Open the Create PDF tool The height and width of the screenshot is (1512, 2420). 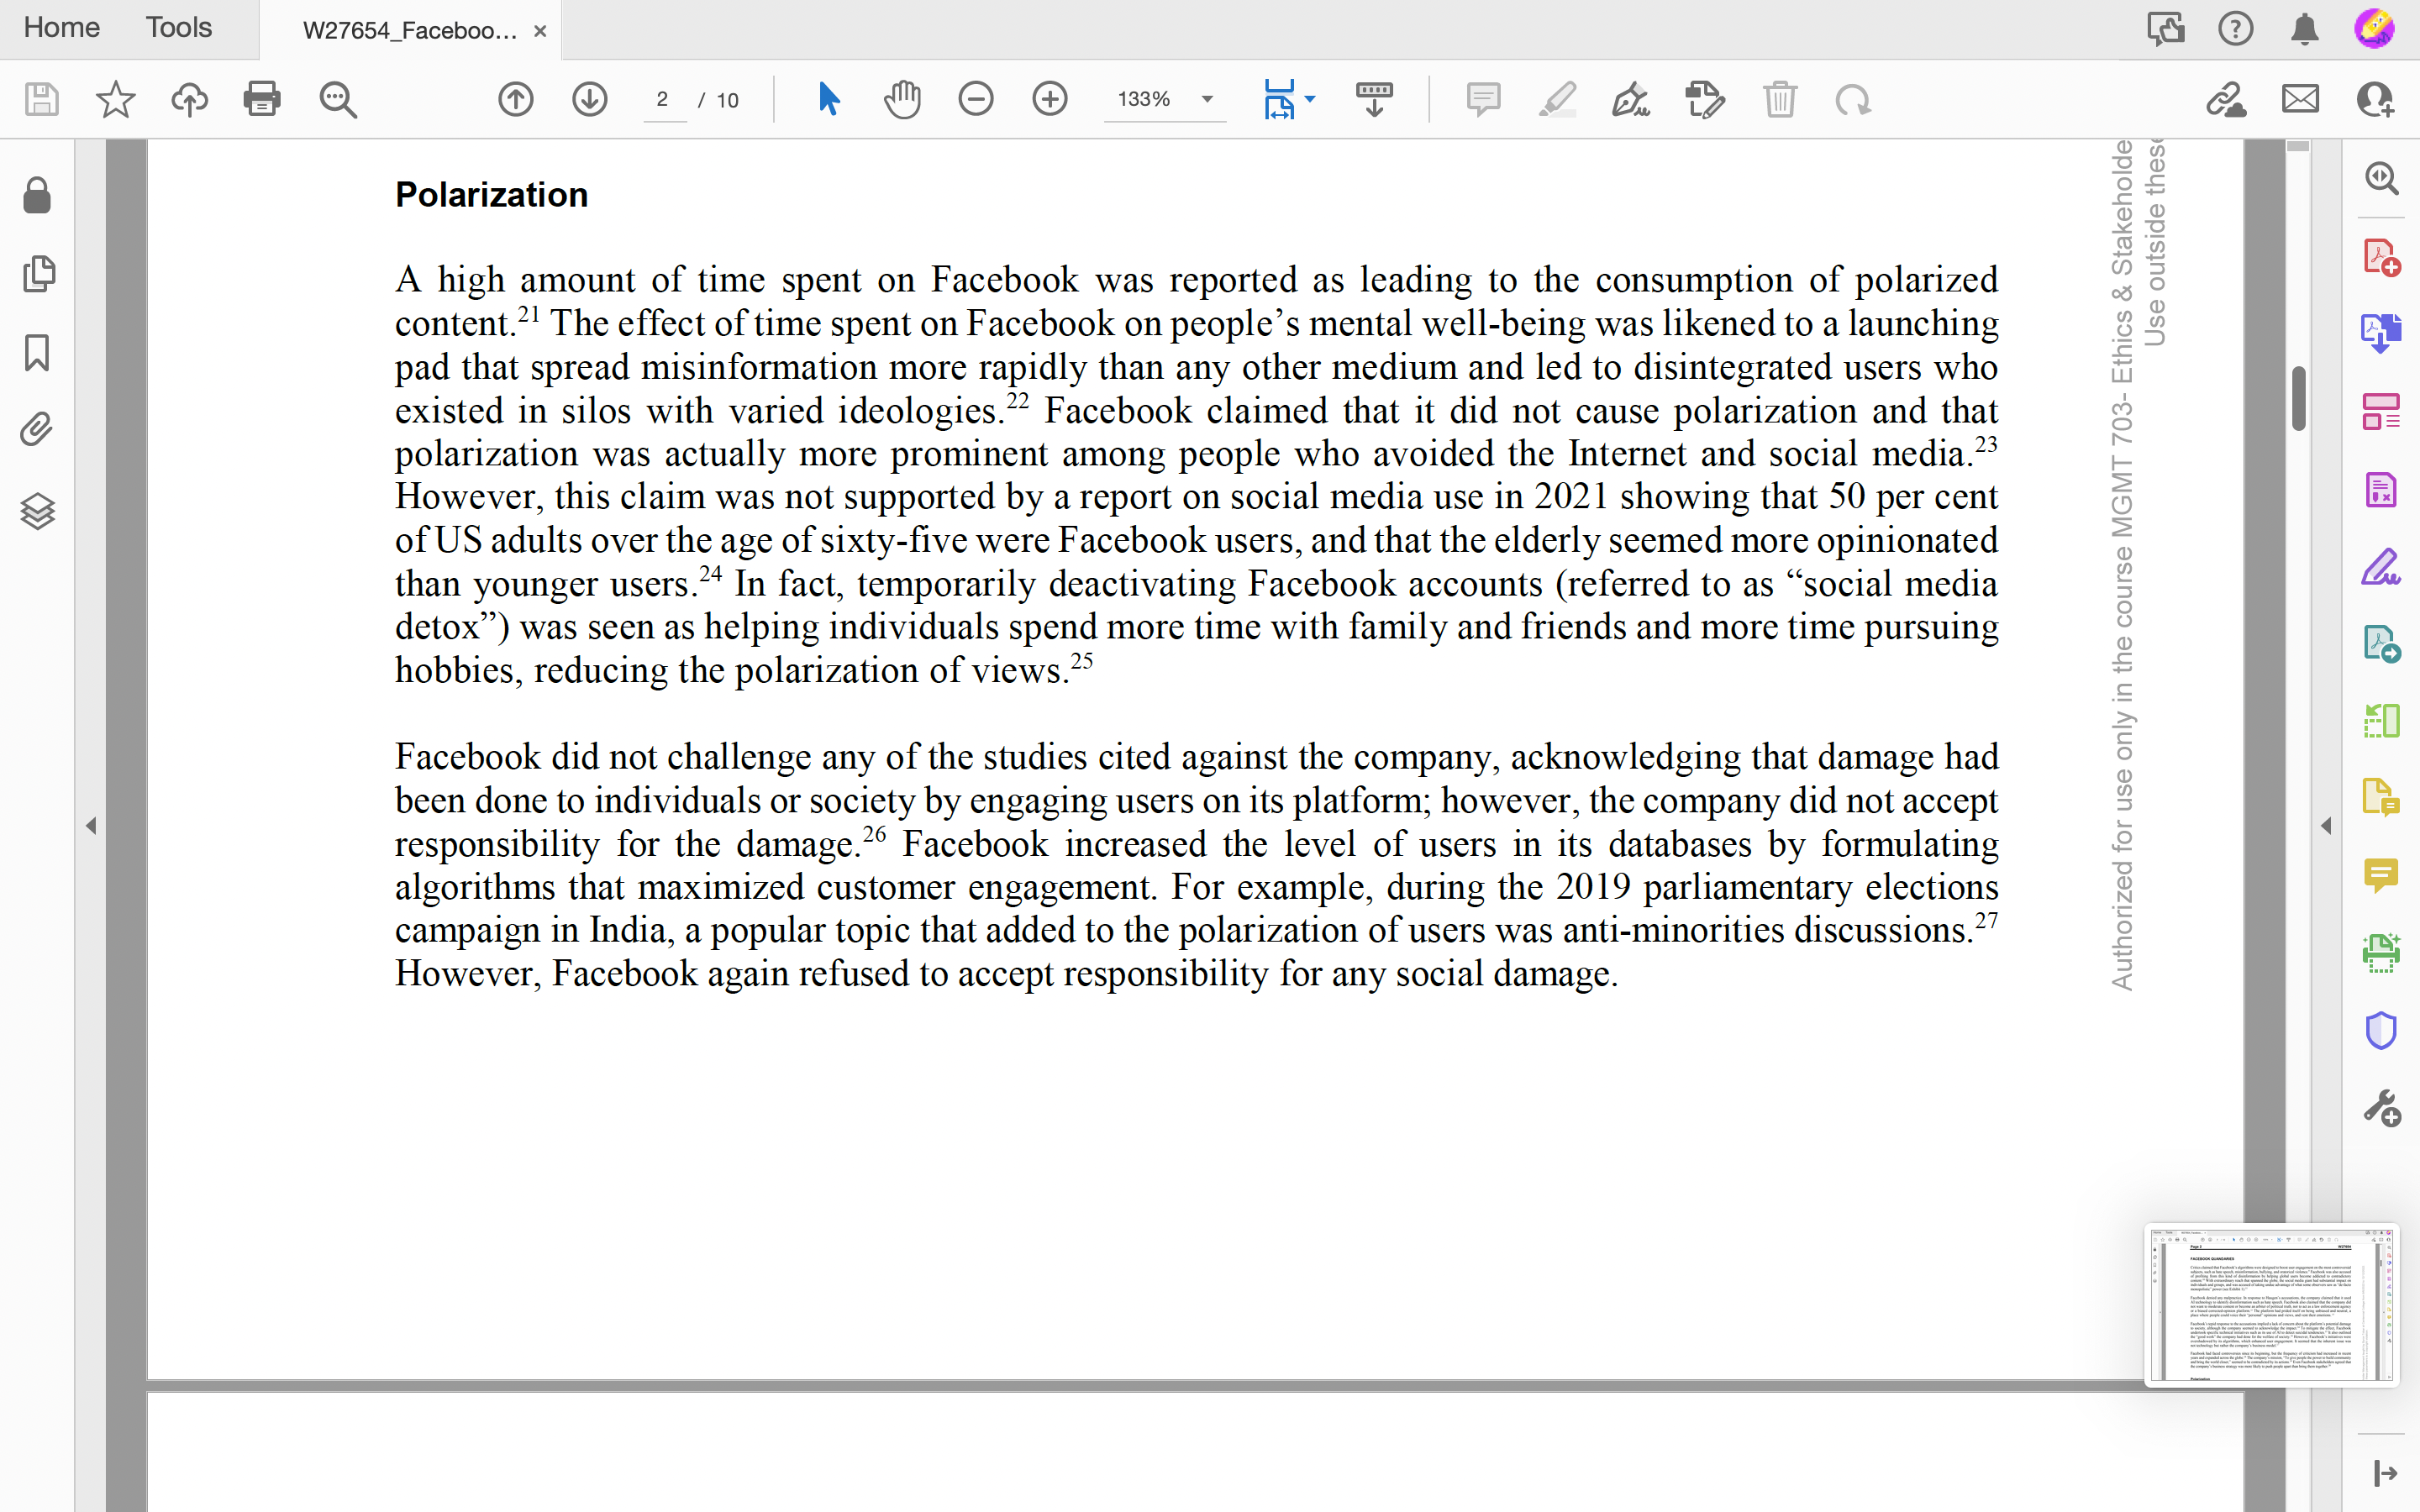coord(2383,256)
